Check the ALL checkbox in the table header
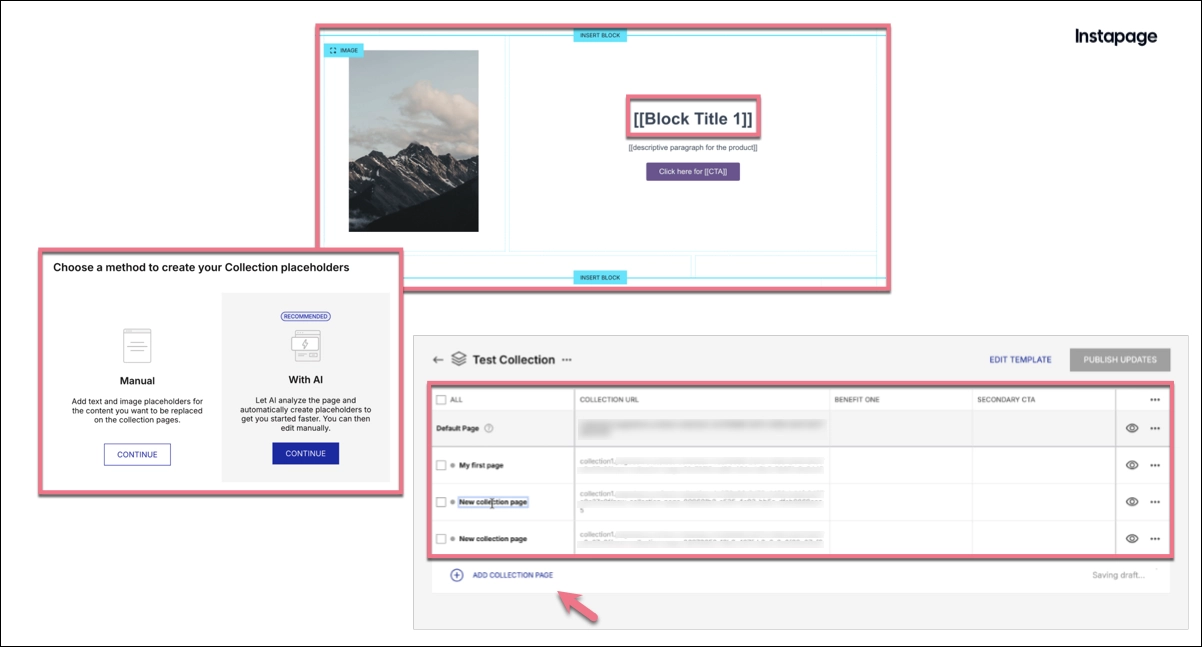Screen dimensions: 1202x647 click(440, 399)
